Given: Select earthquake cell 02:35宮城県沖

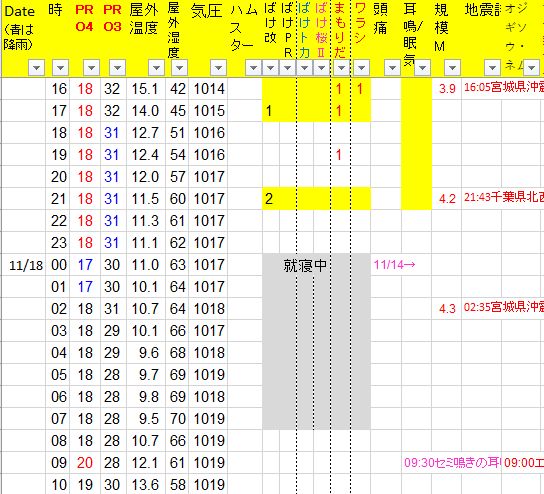Looking at the screenshot, I should click(x=504, y=307).
